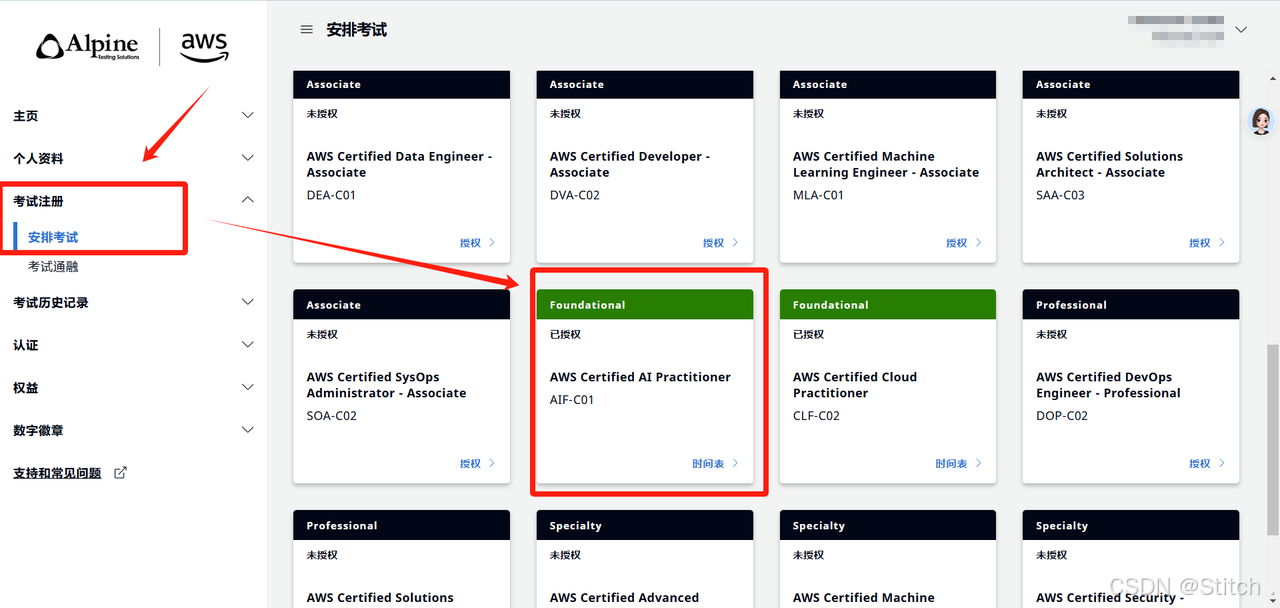Click arrow icon on SOA-C02 card
This screenshot has width=1280, height=608.
pos(492,463)
